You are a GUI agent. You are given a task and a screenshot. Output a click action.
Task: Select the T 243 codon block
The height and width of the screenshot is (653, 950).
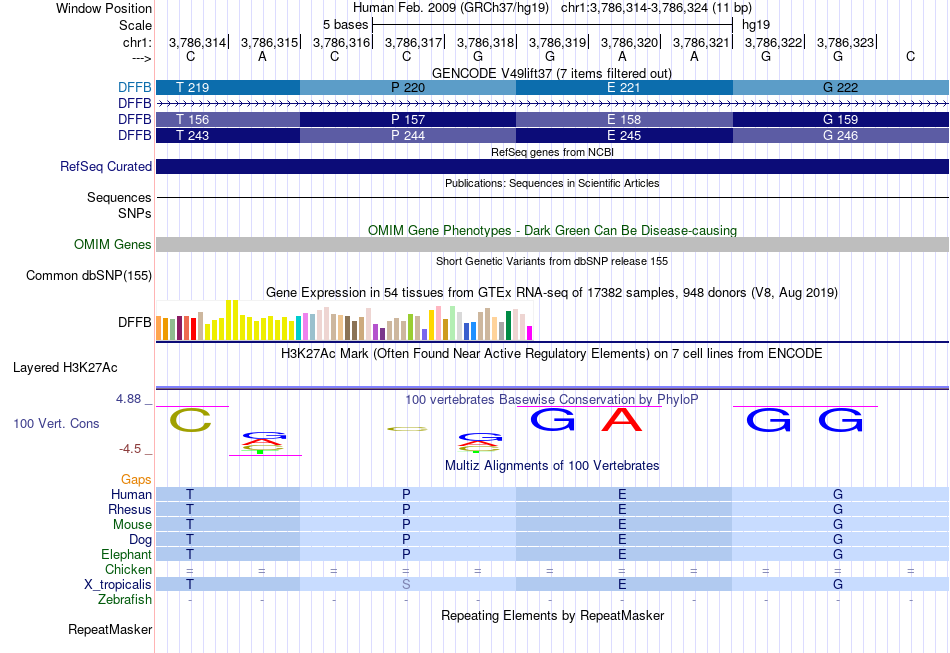(228, 135)
